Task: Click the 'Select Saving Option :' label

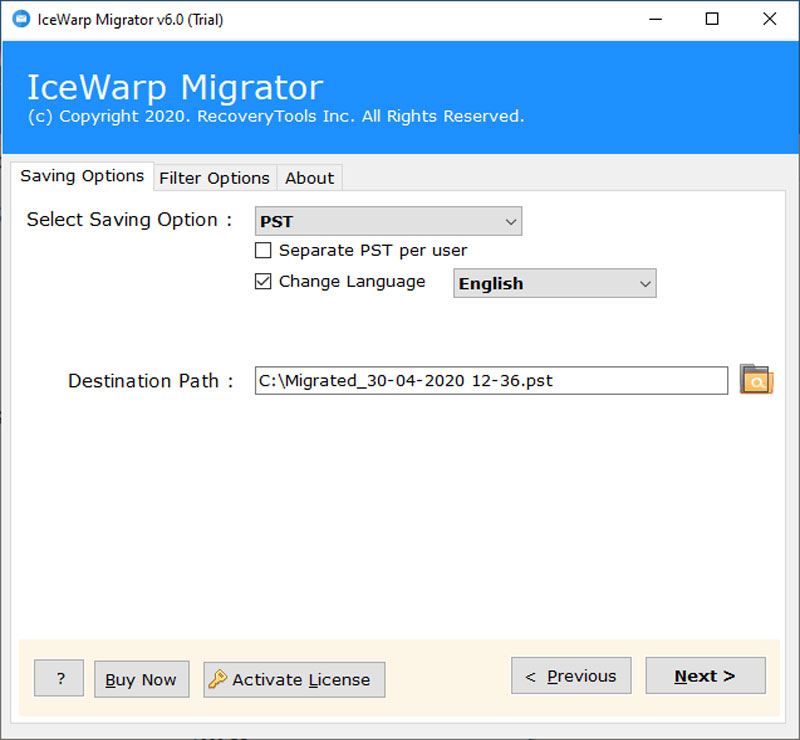Action: [129, 220]
